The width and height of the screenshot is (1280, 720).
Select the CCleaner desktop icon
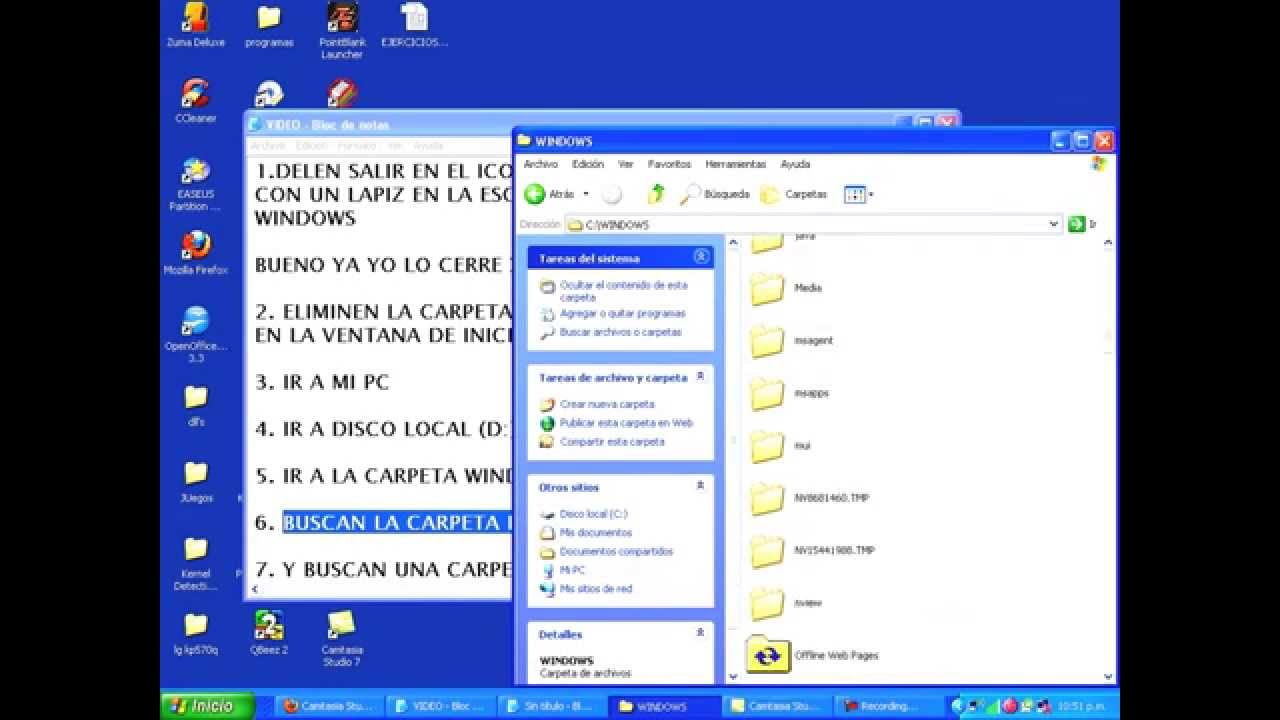[196, 102]
